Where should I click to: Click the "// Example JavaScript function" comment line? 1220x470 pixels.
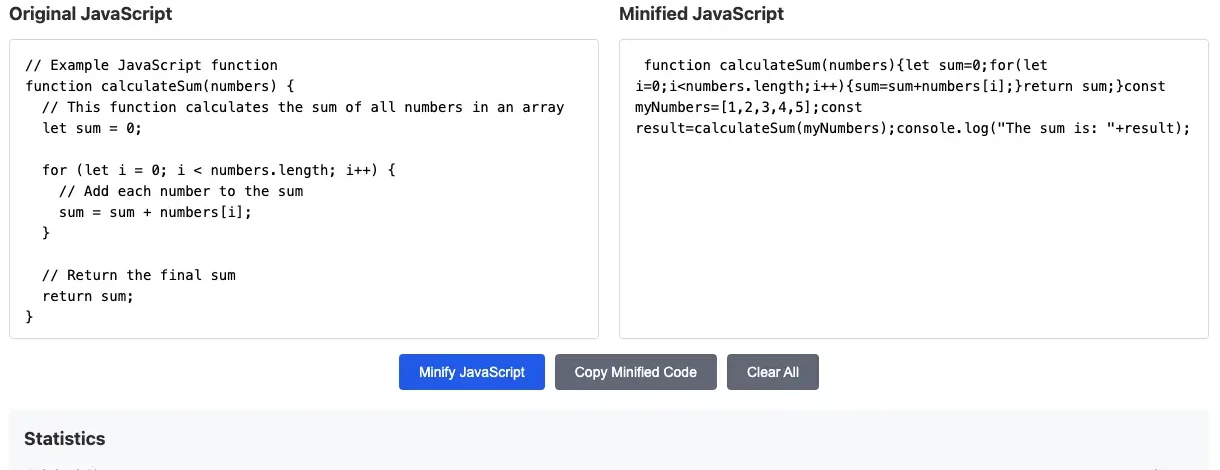click(151, 65)
